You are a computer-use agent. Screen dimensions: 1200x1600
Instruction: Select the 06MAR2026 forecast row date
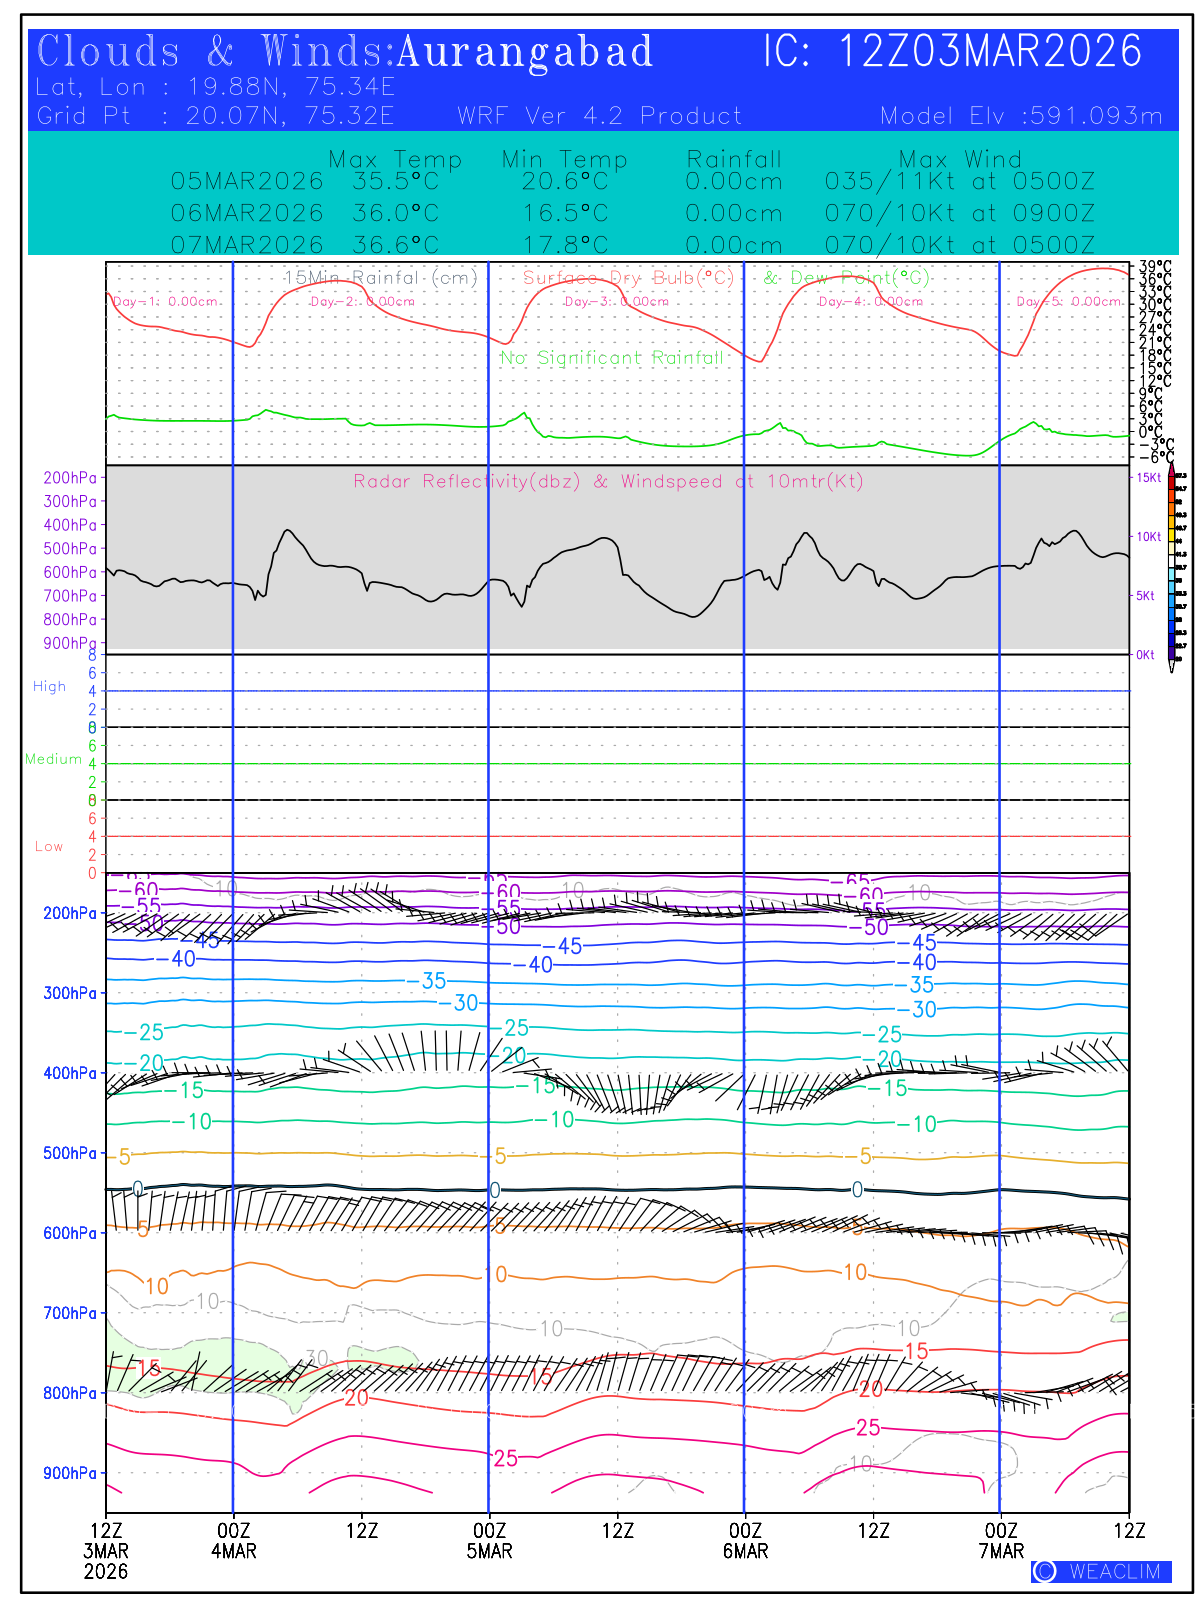(x=247, y=213)
